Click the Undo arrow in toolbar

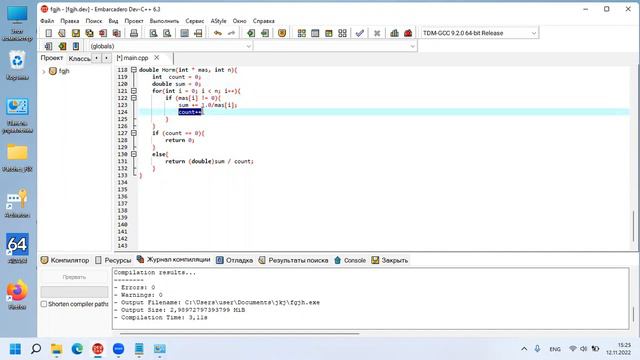pos(218,33)
